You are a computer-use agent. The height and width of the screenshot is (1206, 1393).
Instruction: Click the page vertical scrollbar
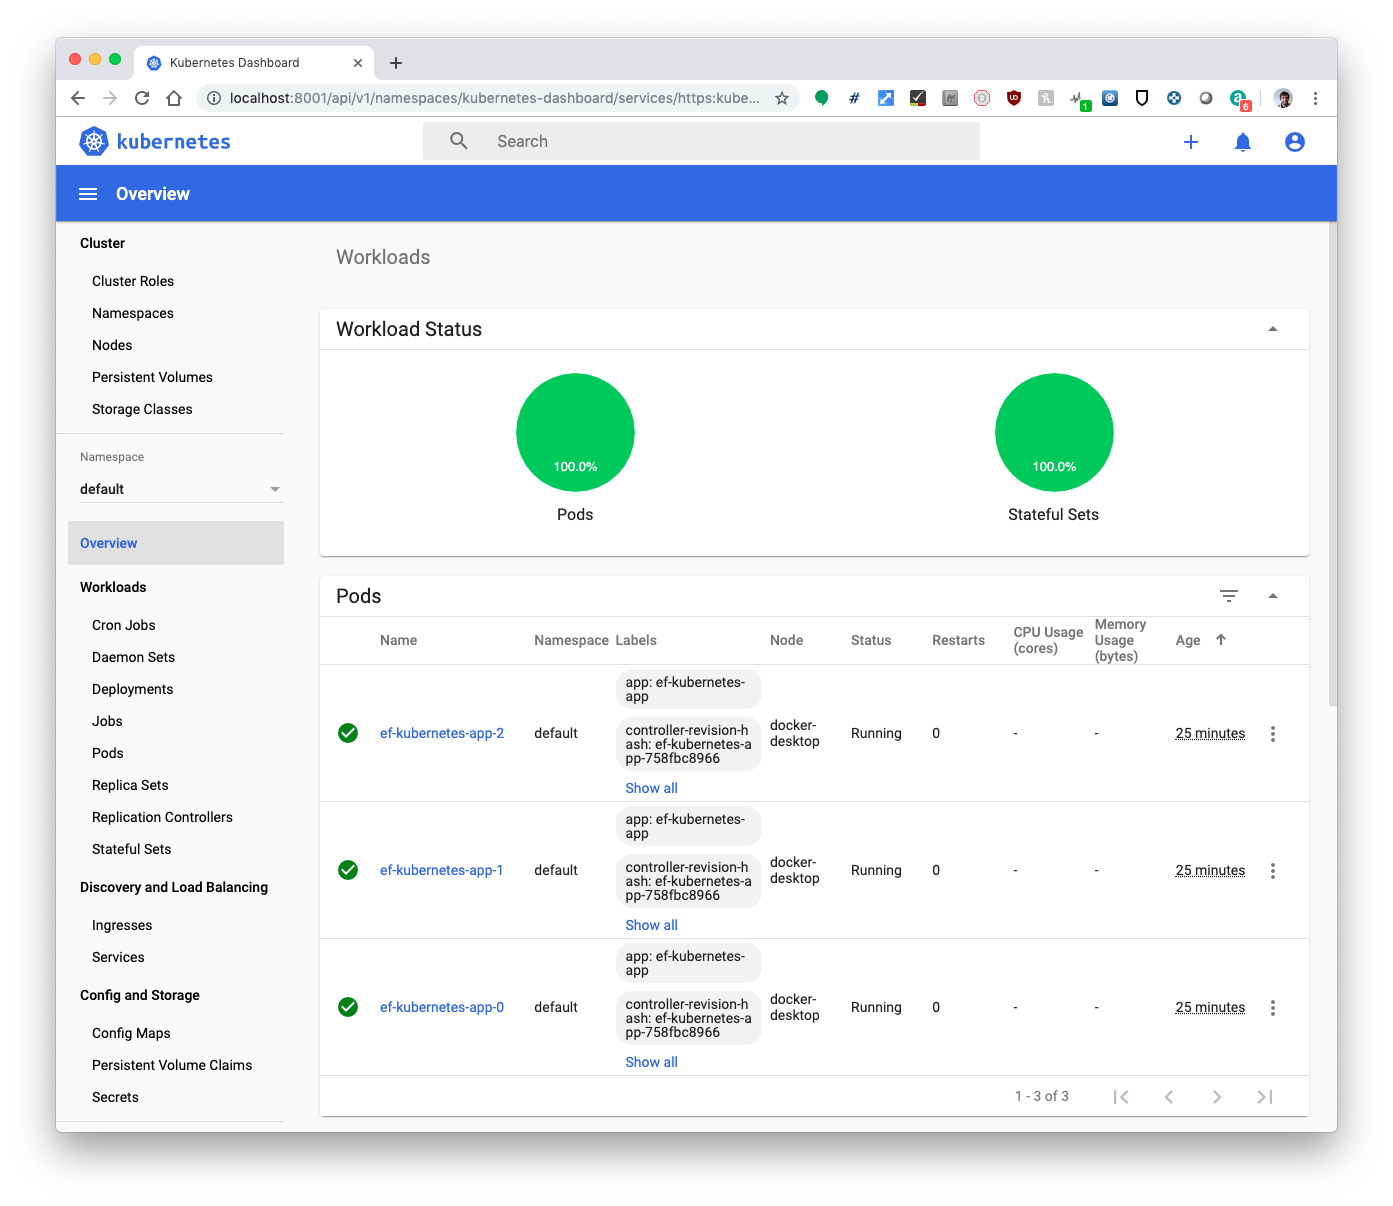point(1332,465)
